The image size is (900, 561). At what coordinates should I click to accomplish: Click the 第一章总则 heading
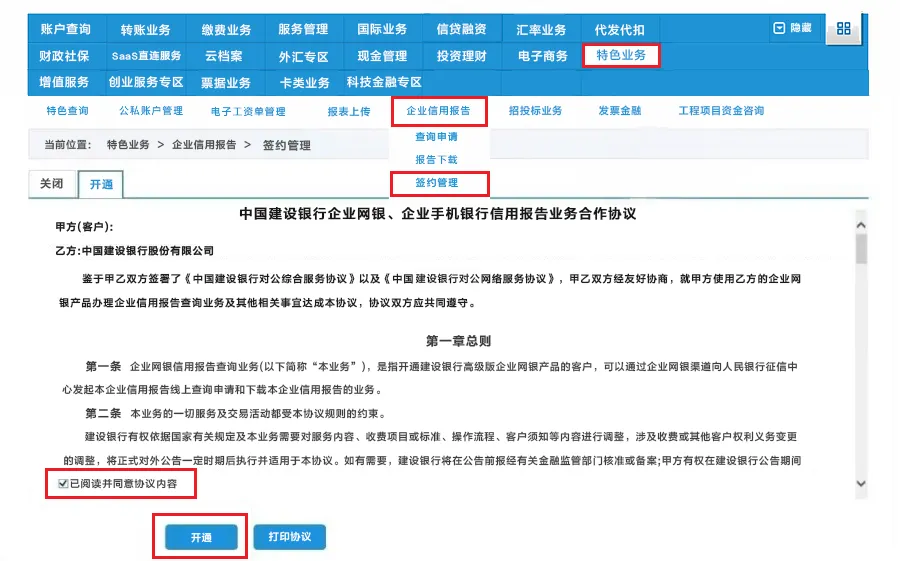click(458, 341)
